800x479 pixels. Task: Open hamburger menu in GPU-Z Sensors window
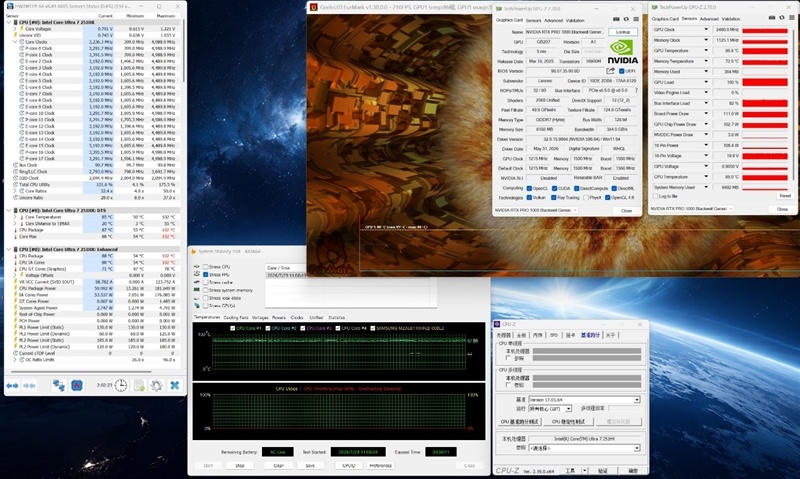coord(791,18)
